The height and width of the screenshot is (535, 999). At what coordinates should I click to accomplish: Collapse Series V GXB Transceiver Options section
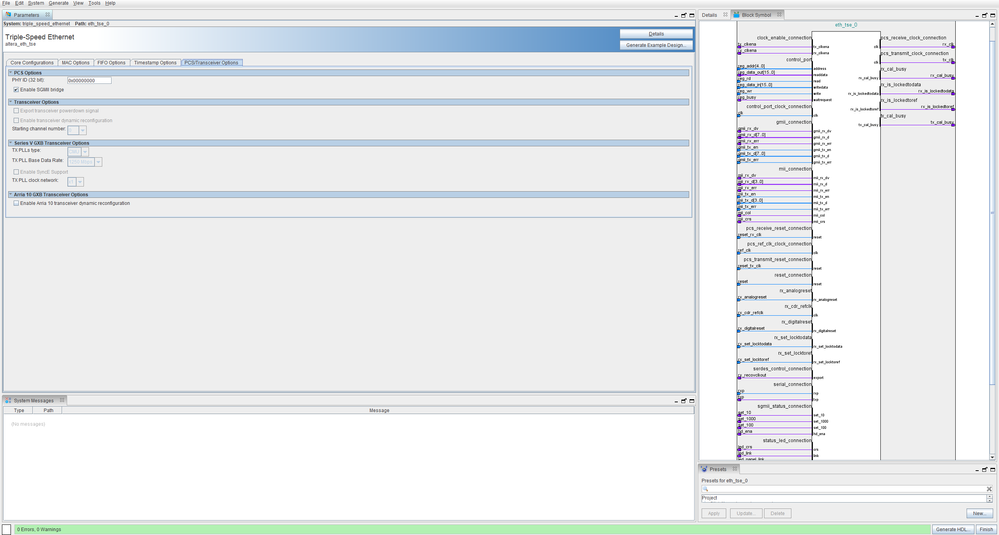tap(10, 143)
